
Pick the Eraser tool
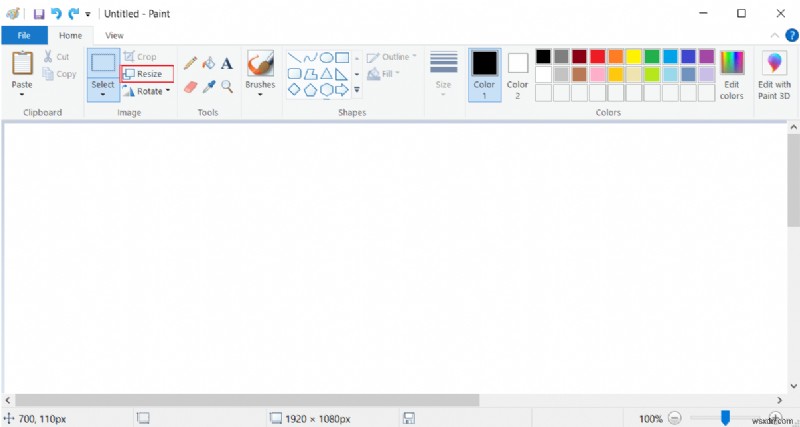[x=190, y=87]
